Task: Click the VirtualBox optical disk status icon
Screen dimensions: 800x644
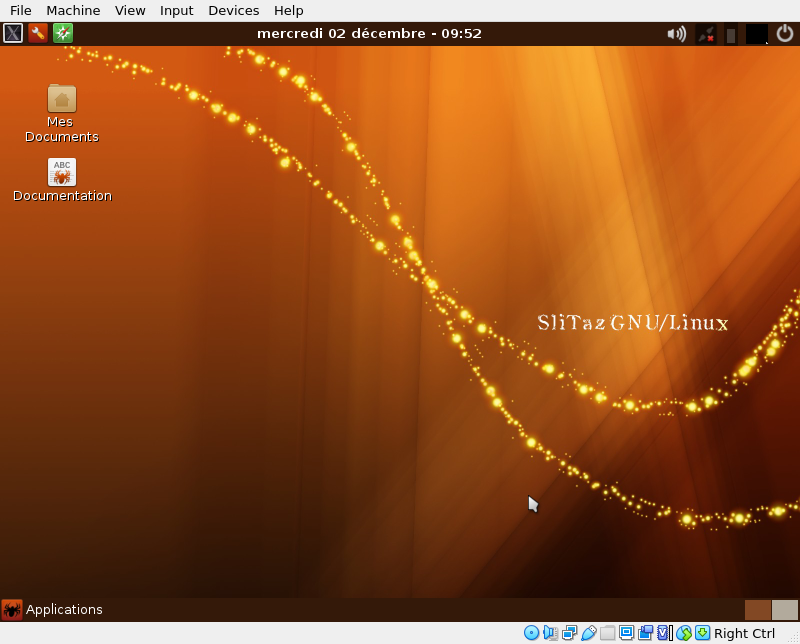Action: [532, 633]
